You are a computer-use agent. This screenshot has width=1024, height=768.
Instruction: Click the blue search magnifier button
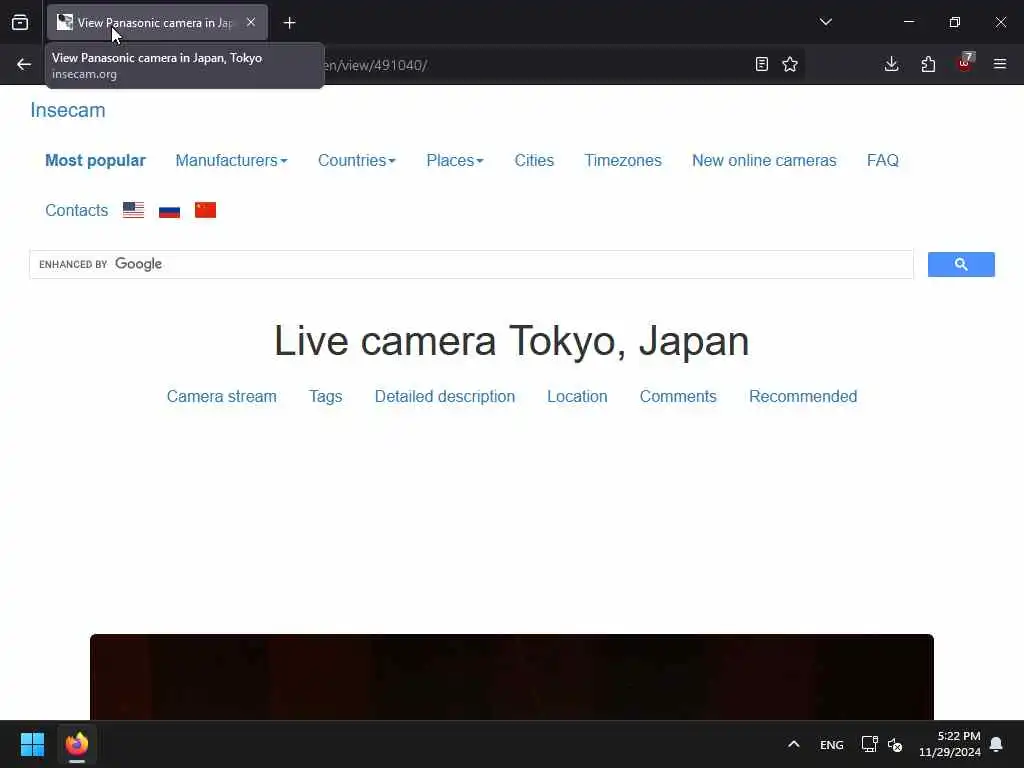[961, 264]
